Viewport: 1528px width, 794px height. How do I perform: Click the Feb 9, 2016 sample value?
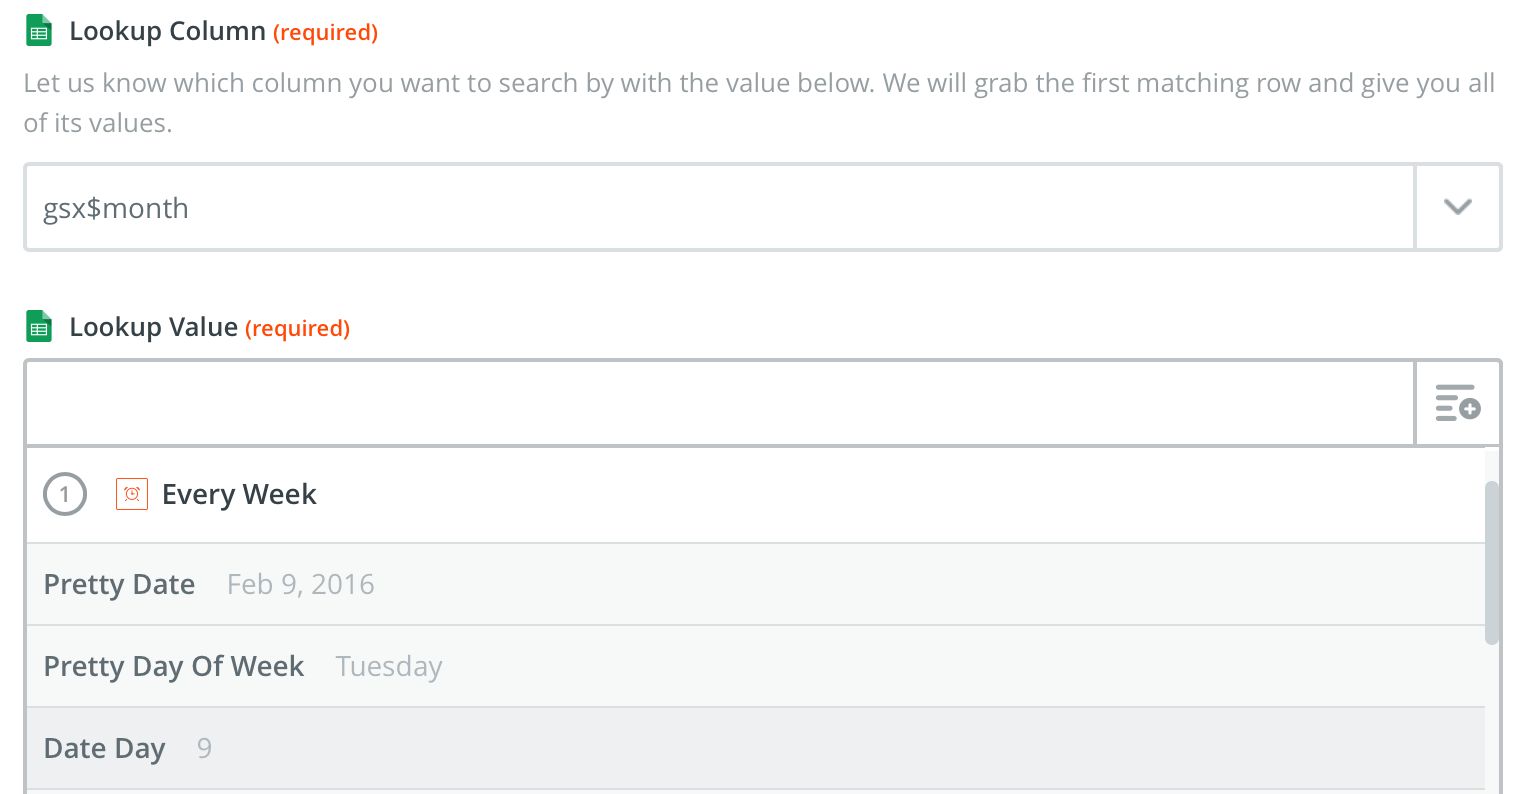point(300,585)
